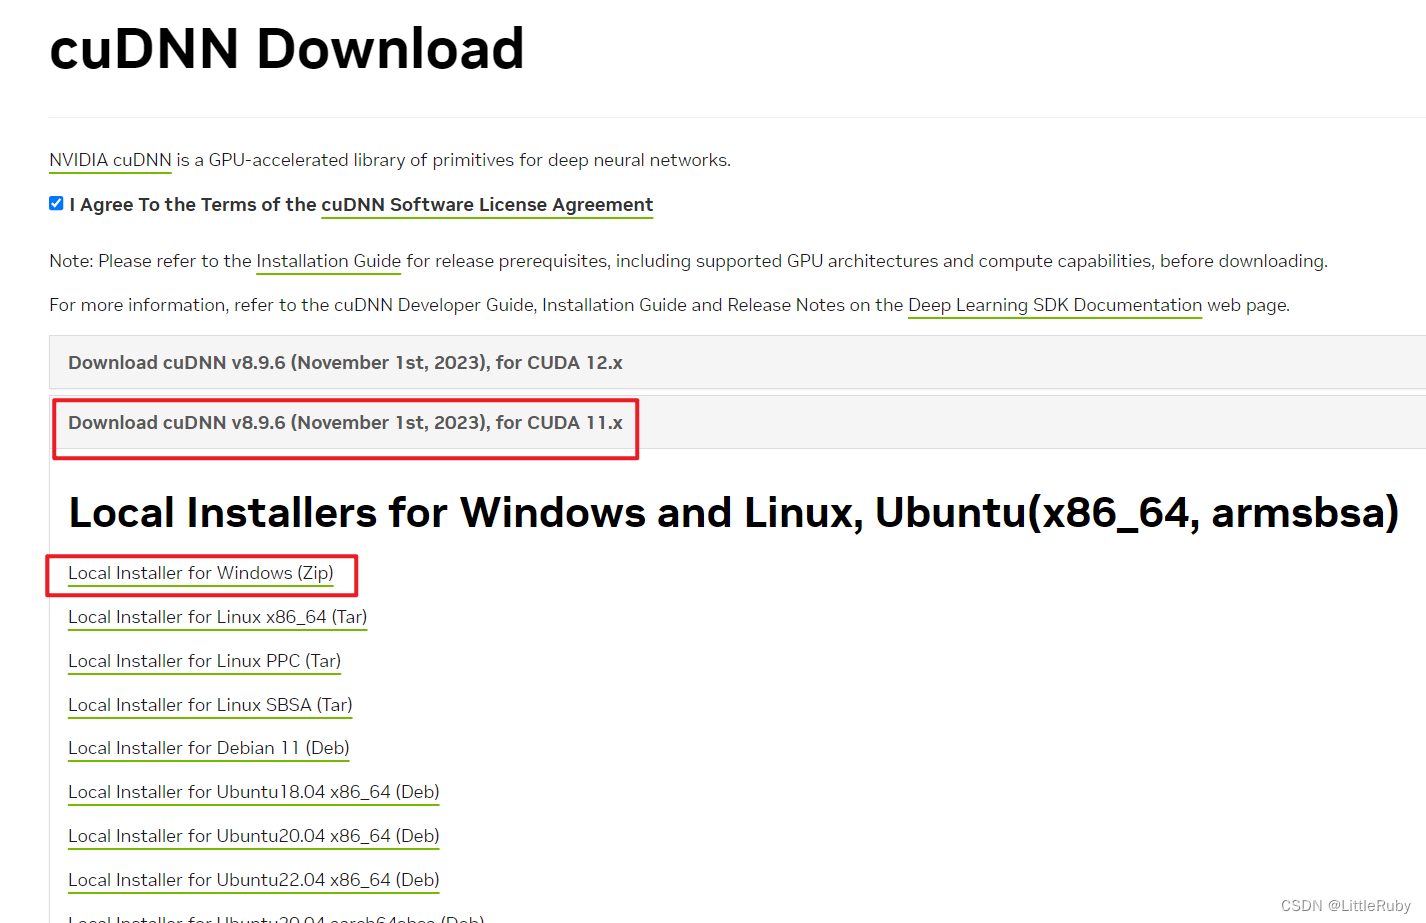Viewport: 1426px width, 923px height.
Task: Select the cuDNN Download page heading
Action: pyautogui.click(x=287, y=49)
